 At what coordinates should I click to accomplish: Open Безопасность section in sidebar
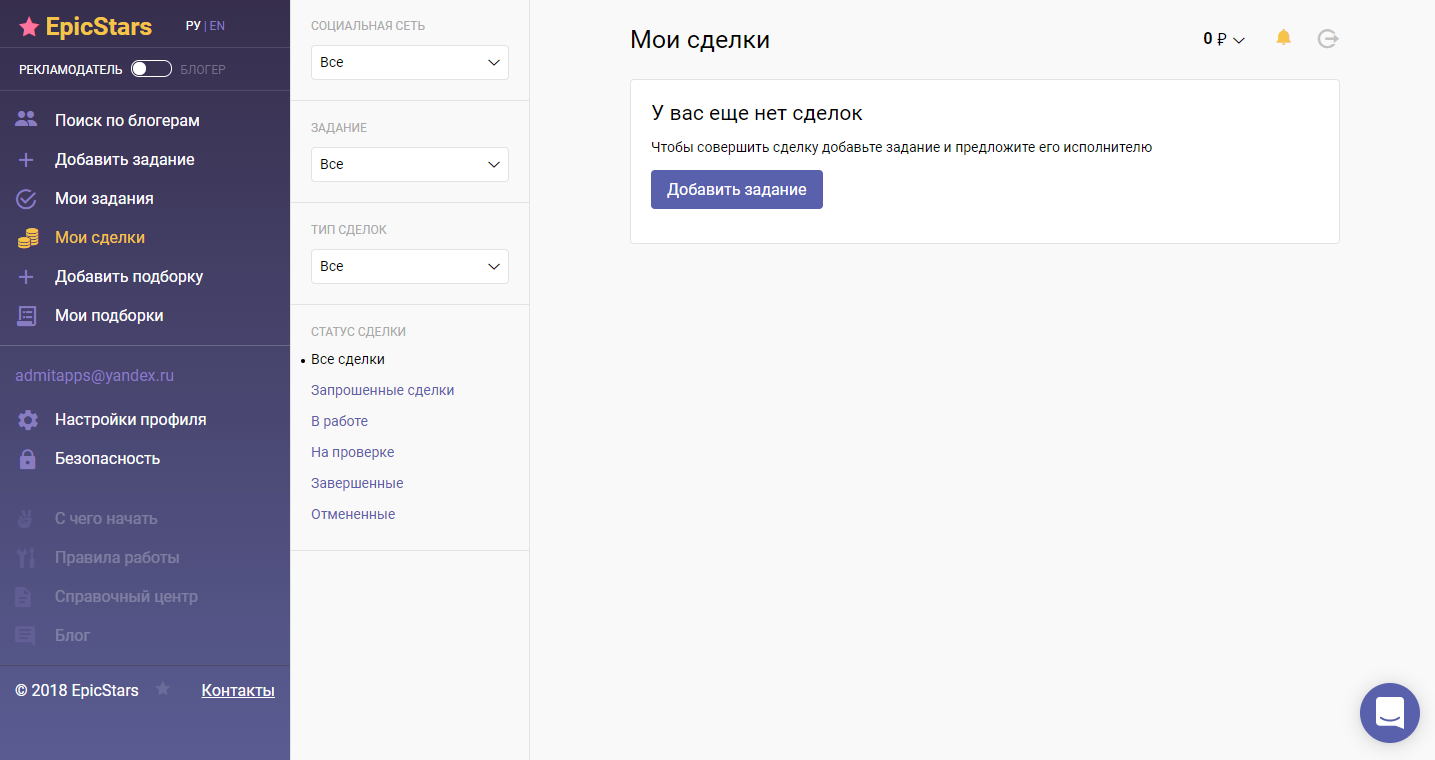pyautogui.click(x=107, y=459)
